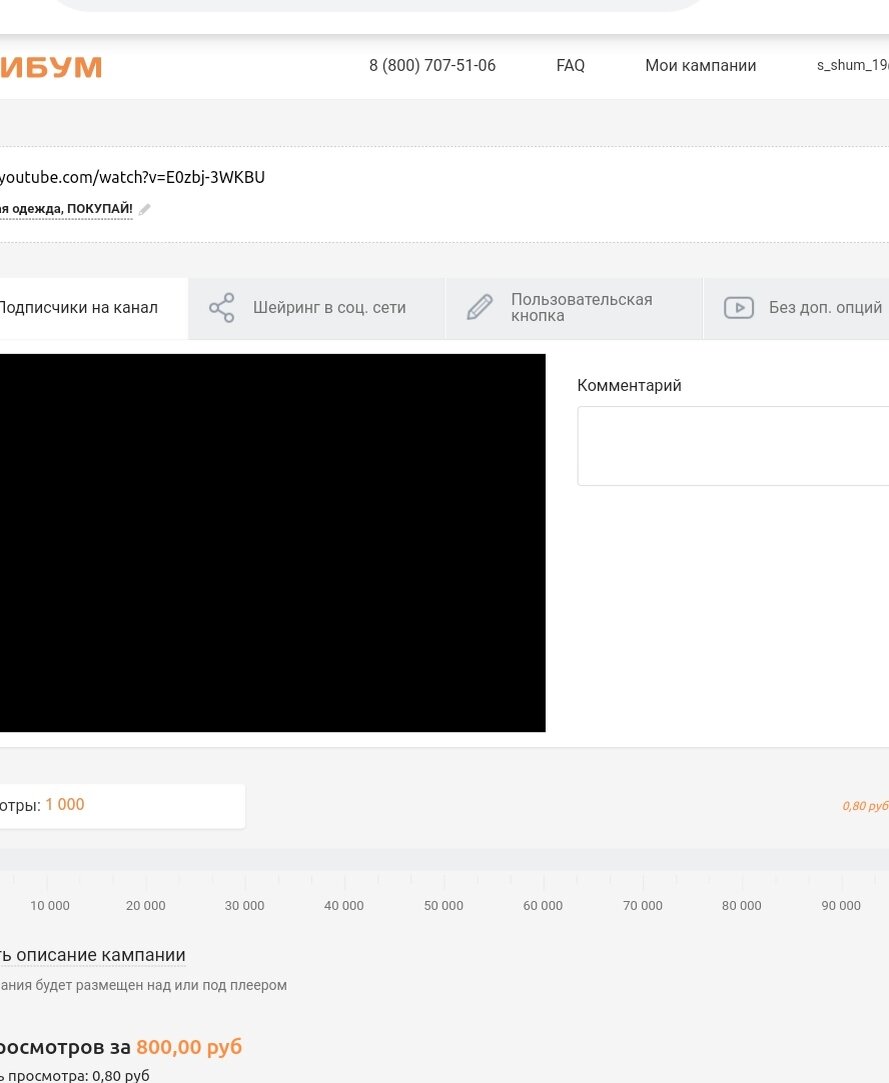The height and width of the screenshot is (1083, 889).
Task: Click the pencil icon beside ПОКУПАЙ! title
Action: pos(144,209)
